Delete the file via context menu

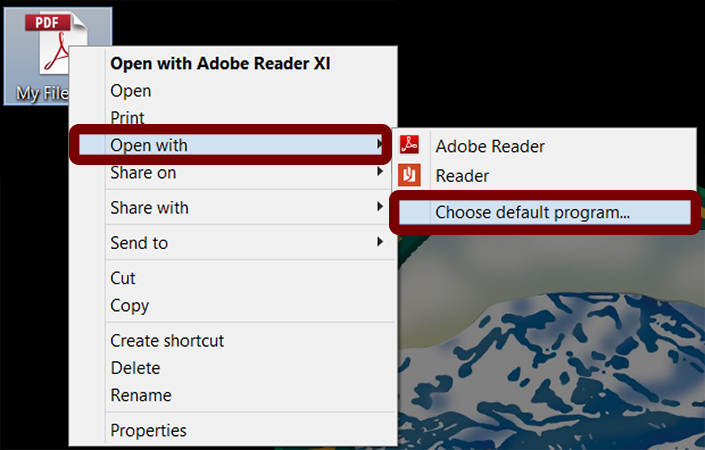pos(135,368)
